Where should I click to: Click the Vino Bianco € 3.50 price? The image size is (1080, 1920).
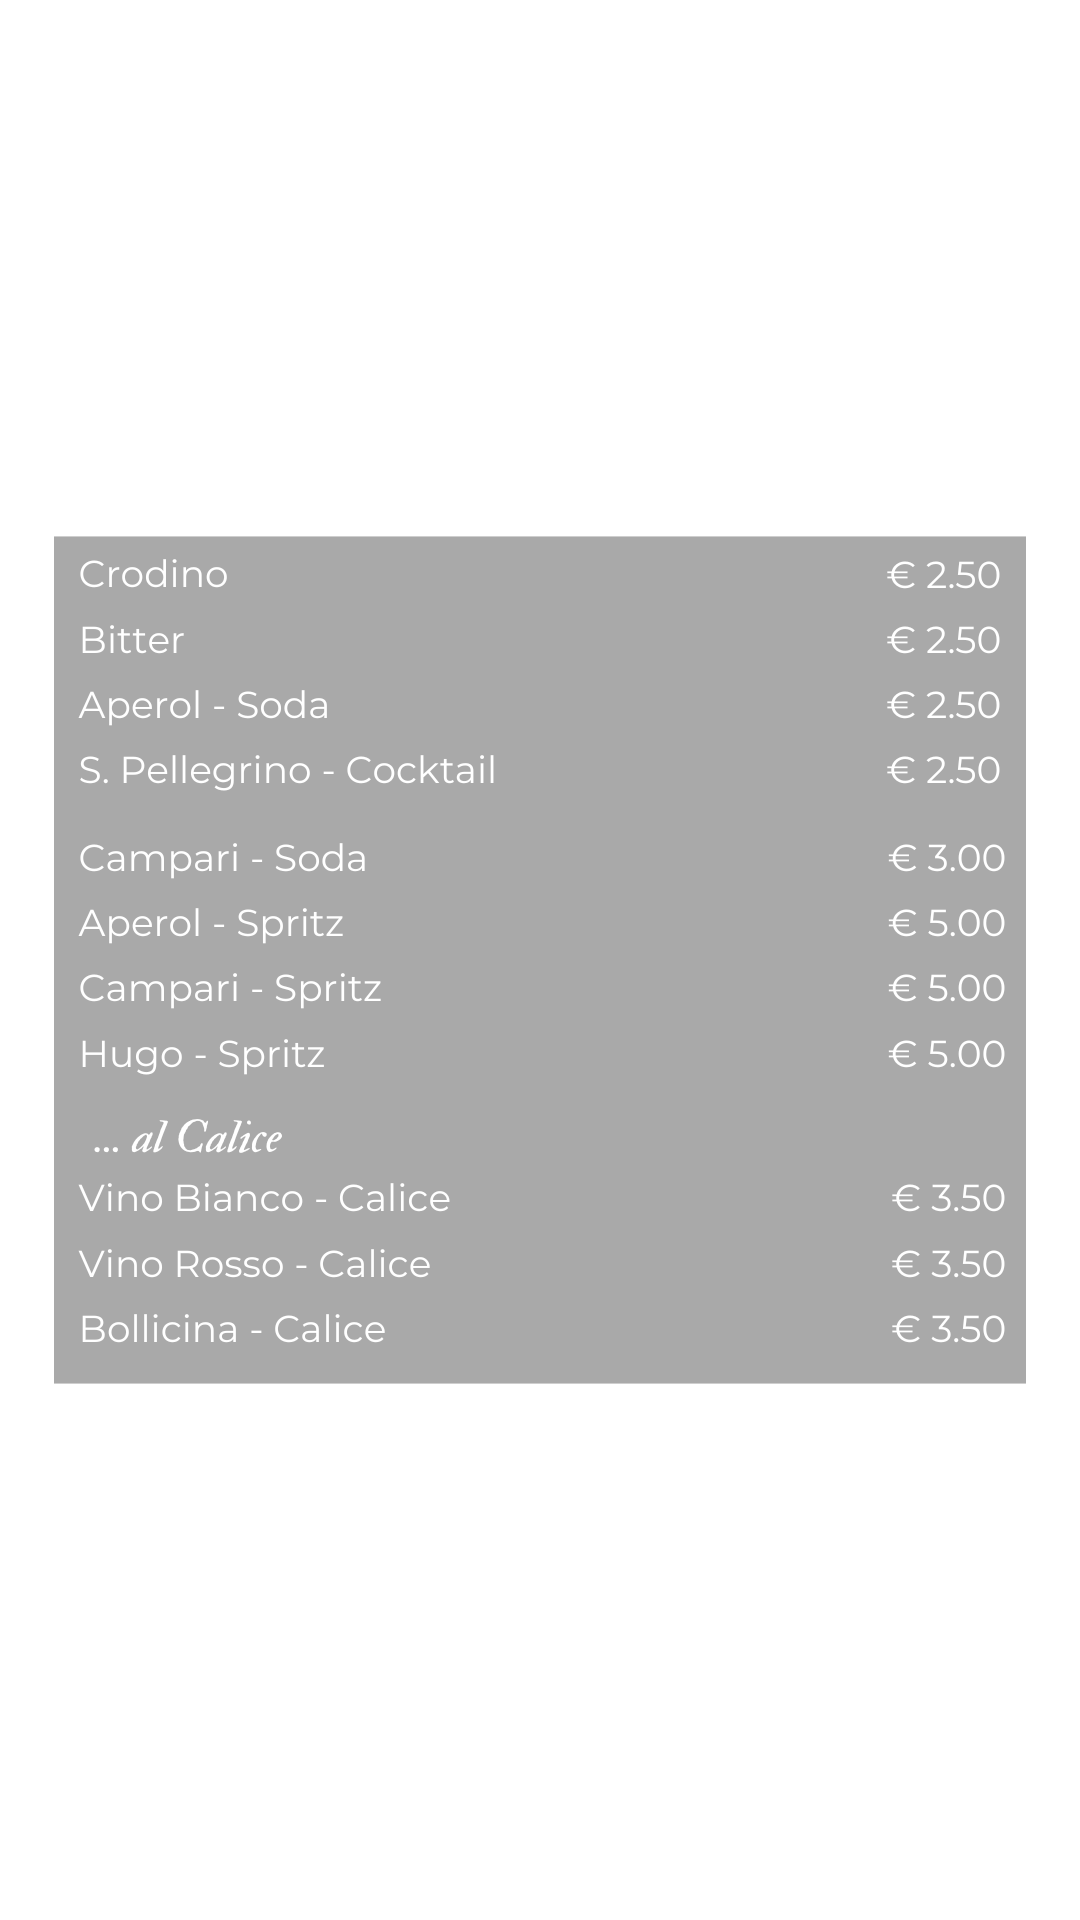tap(948, 1198)
